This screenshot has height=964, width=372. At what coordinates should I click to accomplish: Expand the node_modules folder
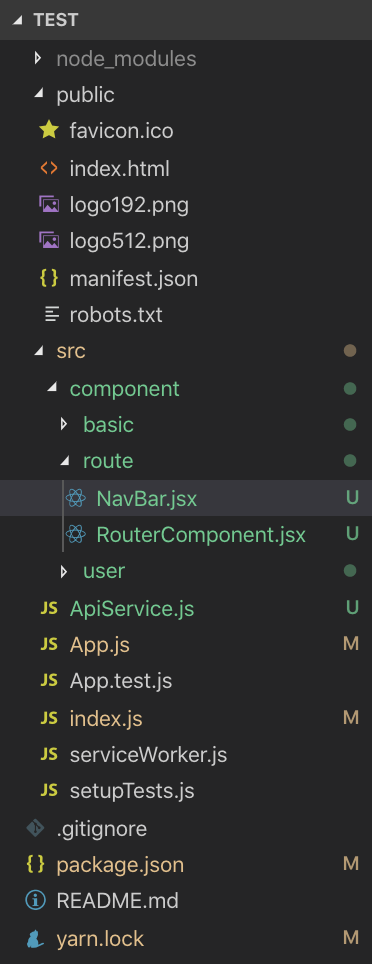coord(38,58)
